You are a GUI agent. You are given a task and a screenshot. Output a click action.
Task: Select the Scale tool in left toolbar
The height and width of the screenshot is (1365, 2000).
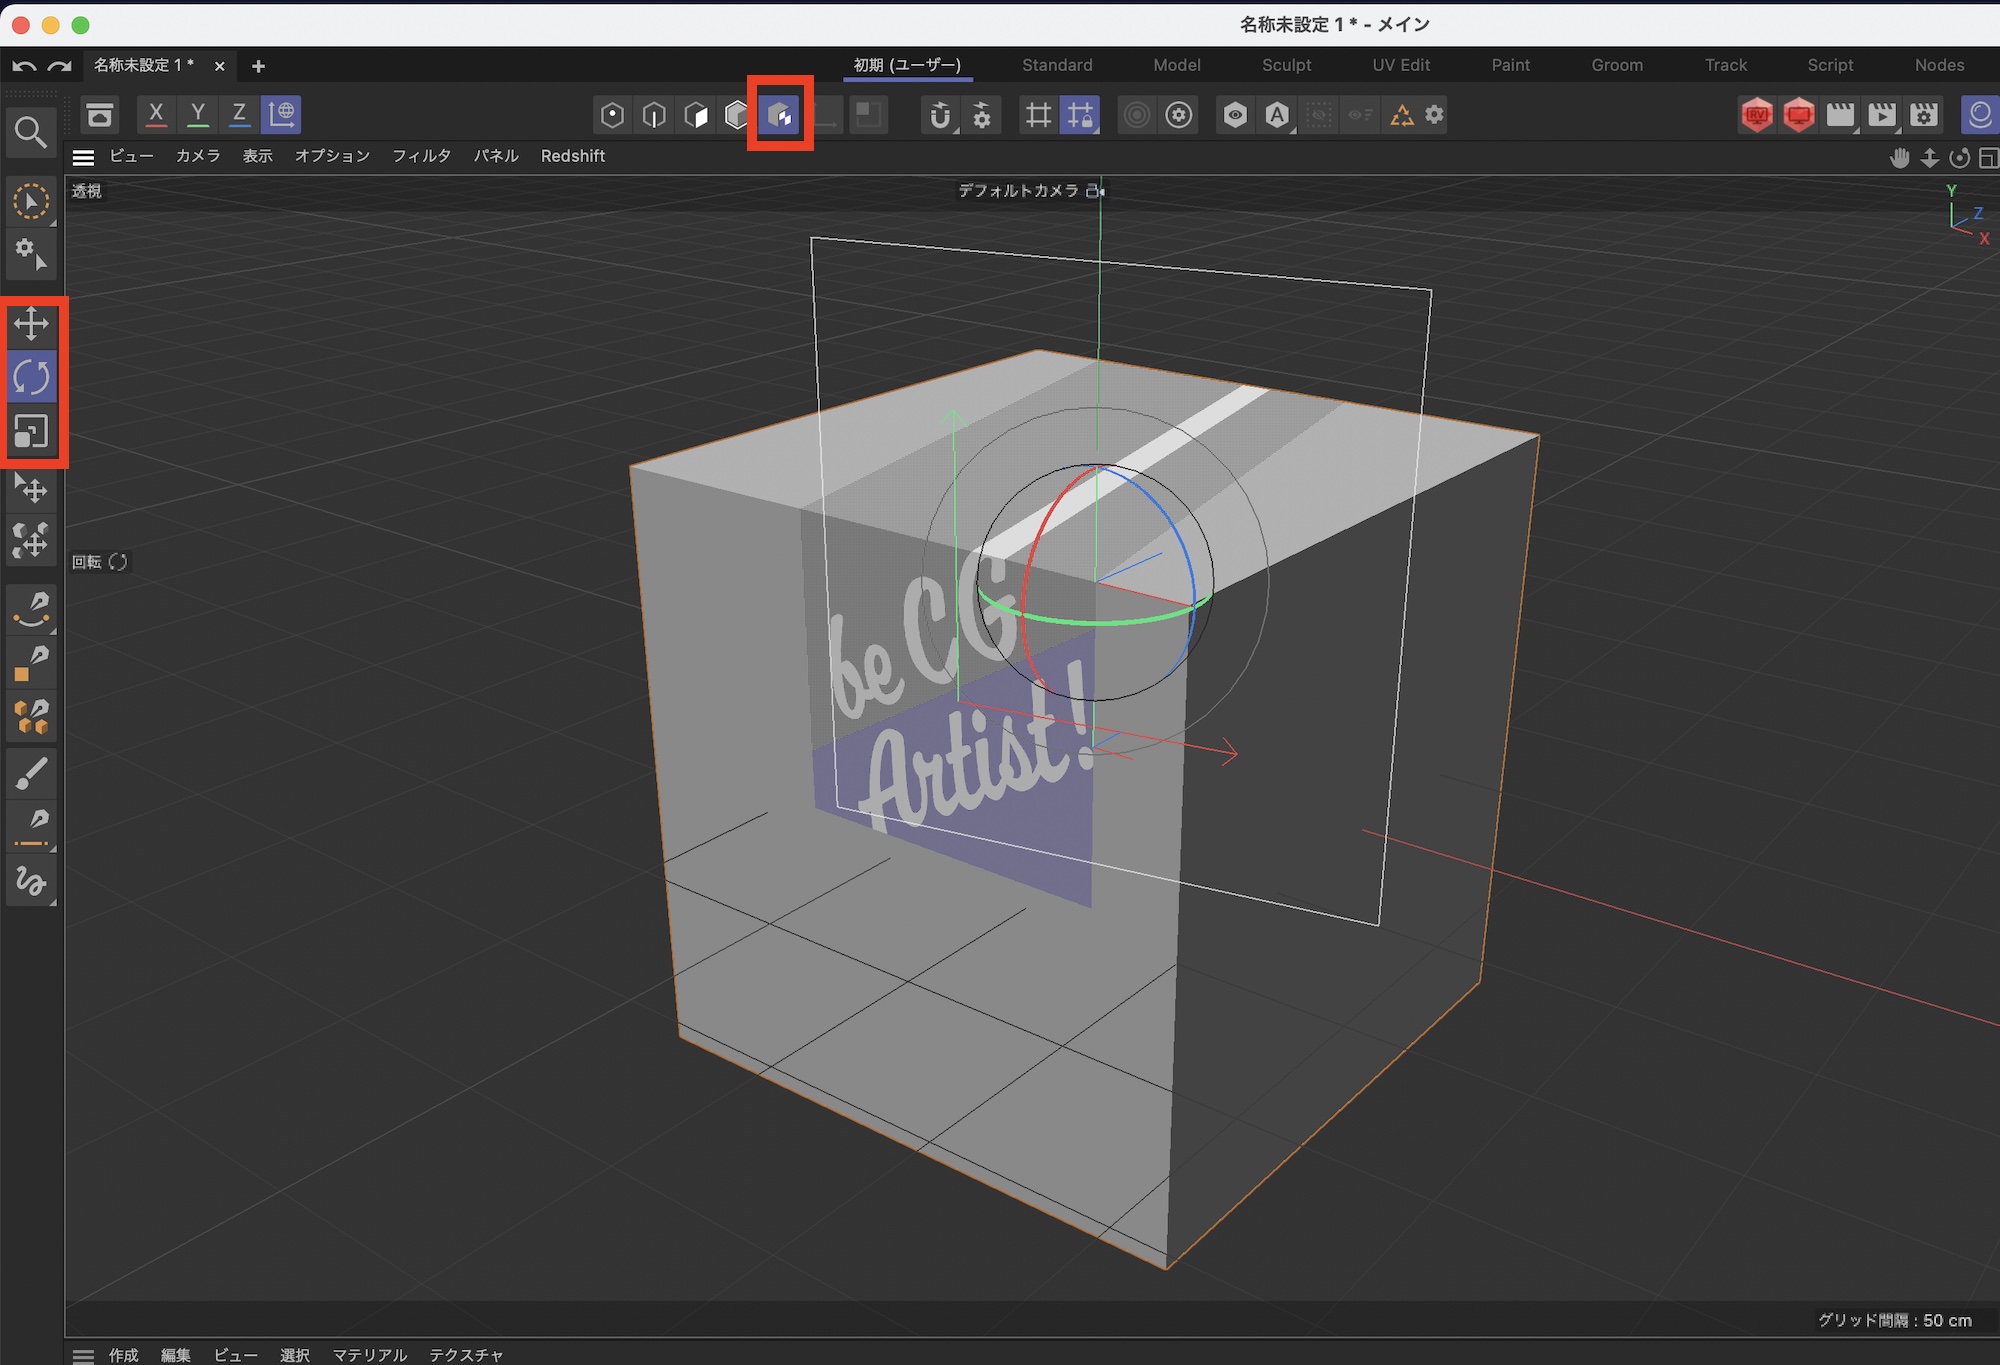tap(31, 432)
